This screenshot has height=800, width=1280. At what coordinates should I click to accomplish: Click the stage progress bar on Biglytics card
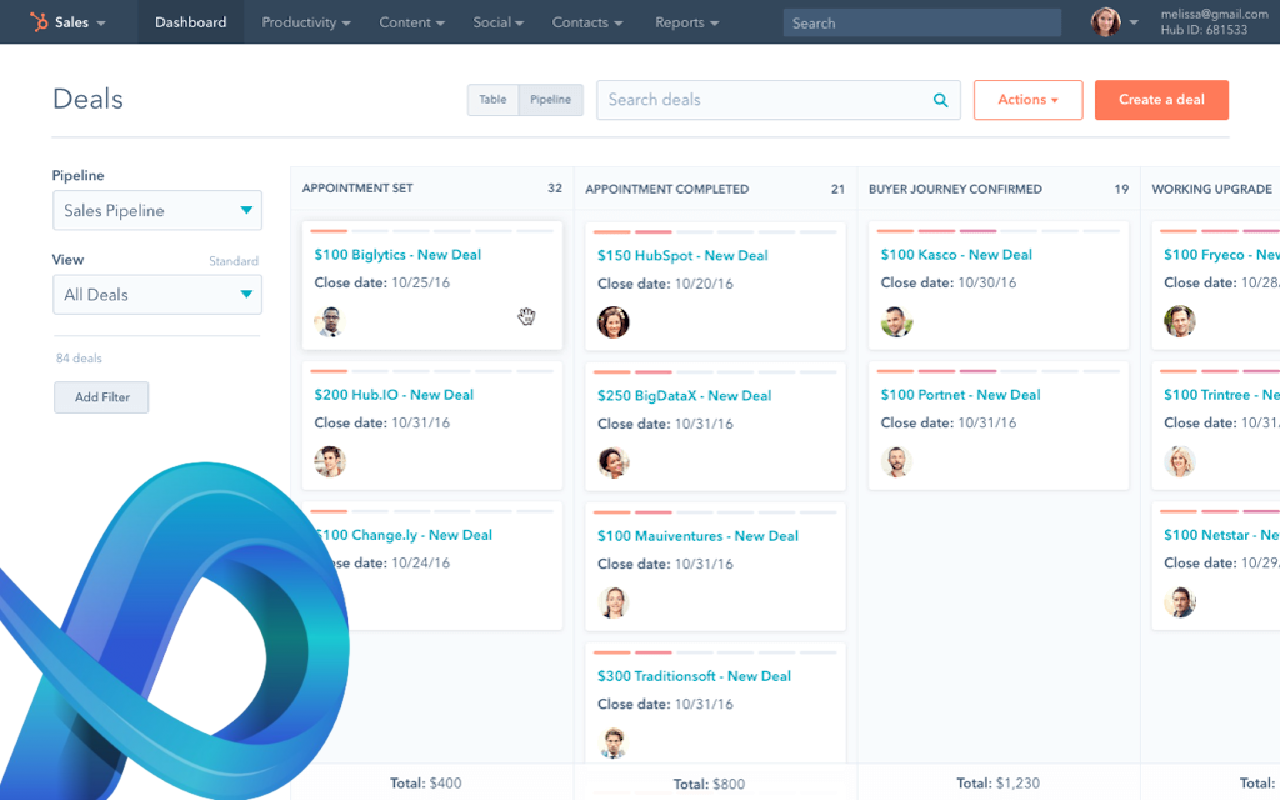pos(432,231)
